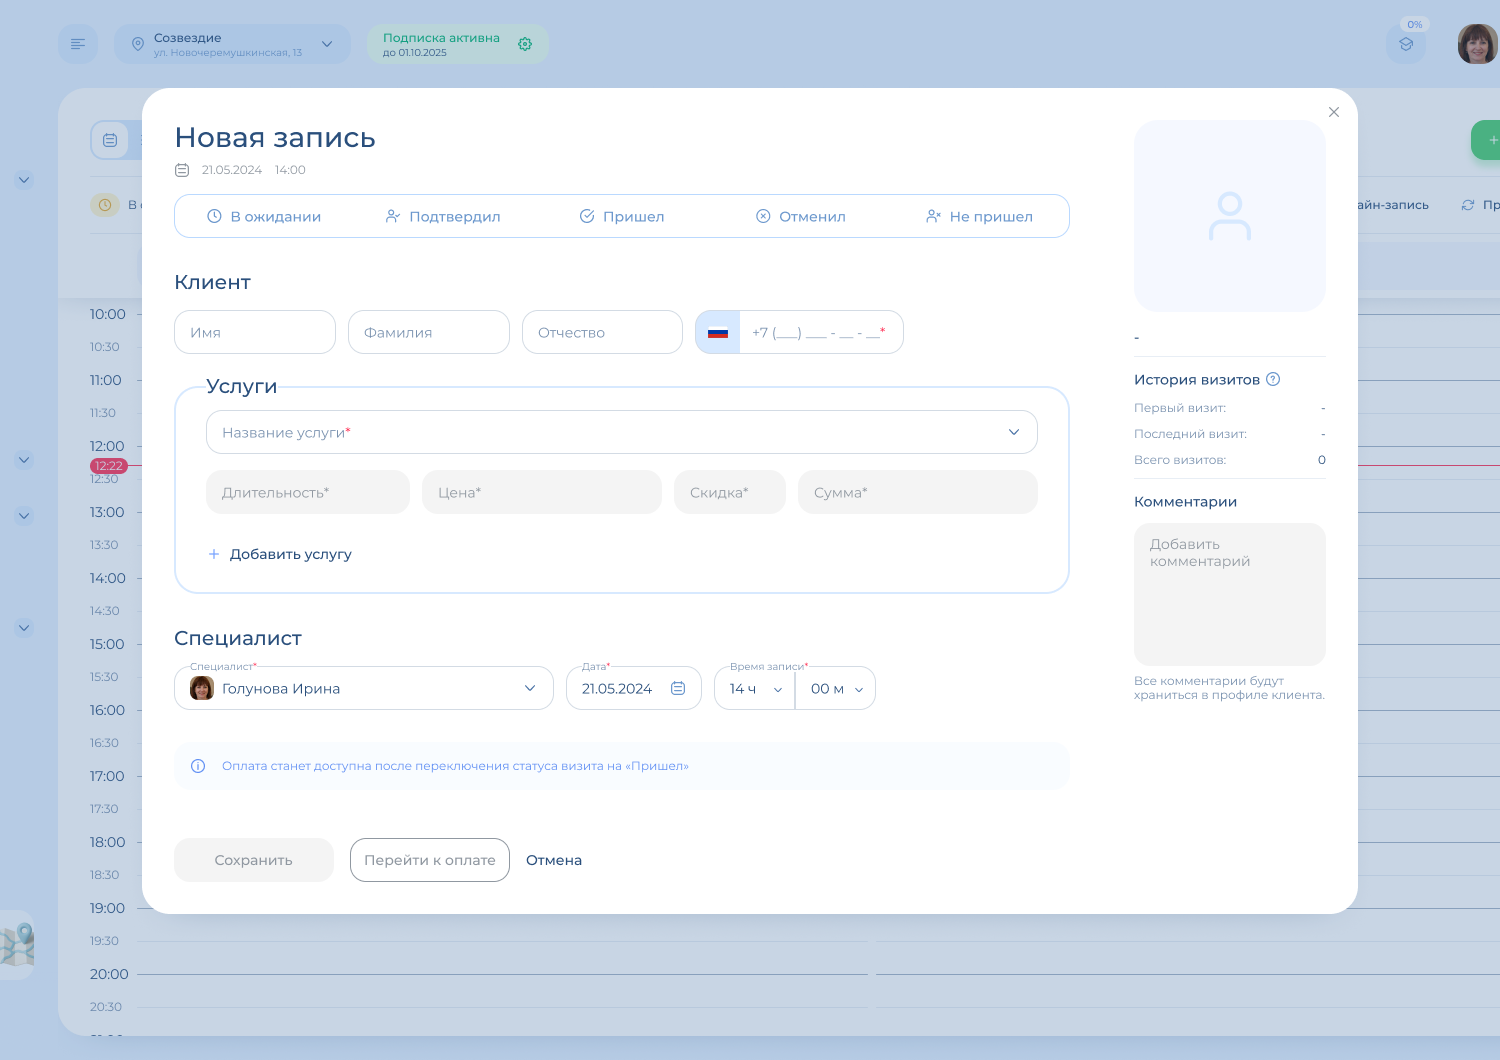Set status to «Подтвердил»
Viewport: 1500px width, 1060px height.
coord(443,216)
